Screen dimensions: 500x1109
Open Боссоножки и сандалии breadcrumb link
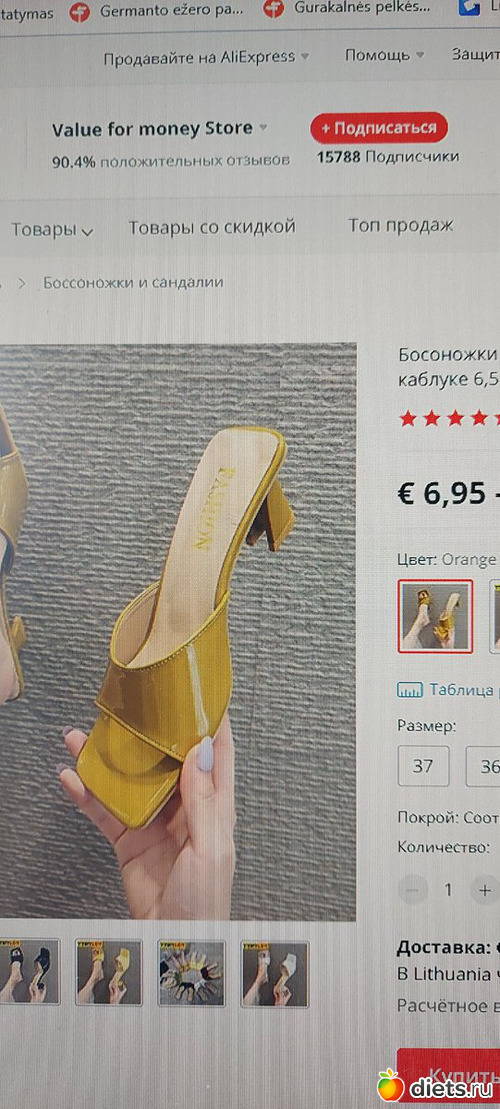click(134, 282)
